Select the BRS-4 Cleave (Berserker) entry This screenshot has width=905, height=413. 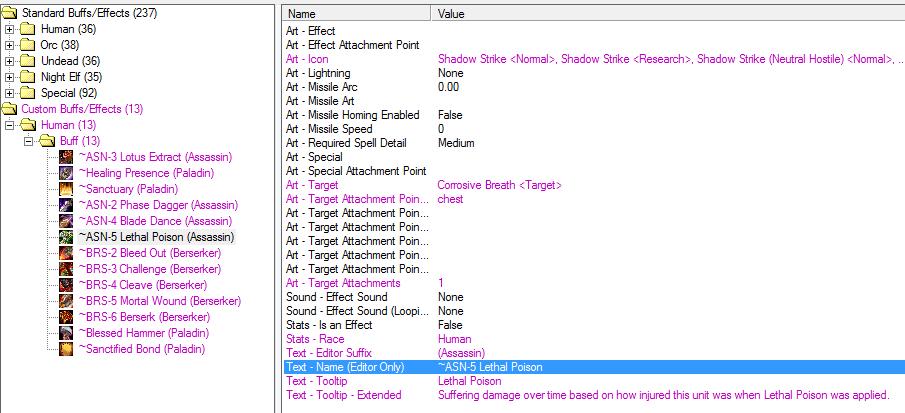(x=143, y=285)
